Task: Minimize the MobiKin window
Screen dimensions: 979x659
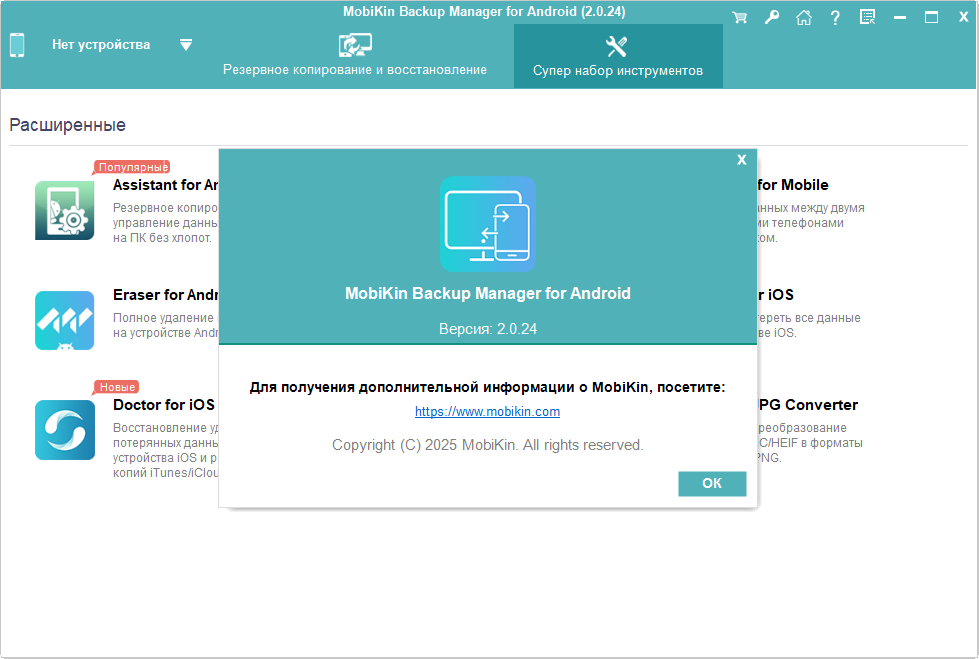Action: click(900, 17)
